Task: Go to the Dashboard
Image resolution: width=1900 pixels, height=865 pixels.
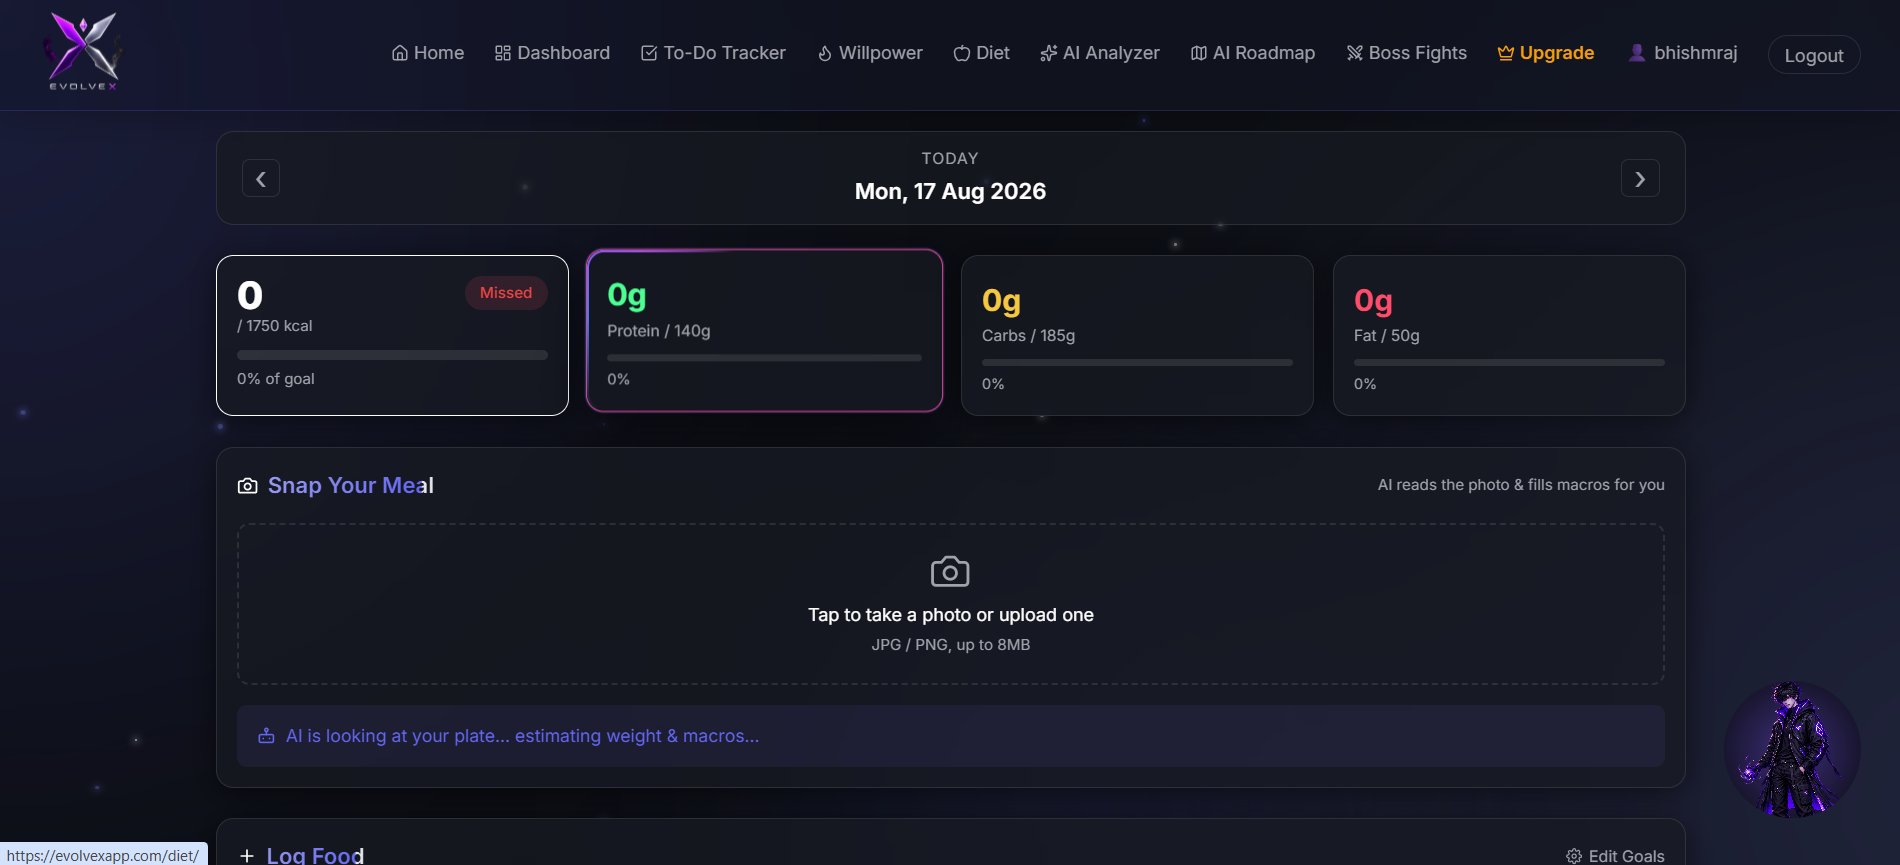Action: point(552,53)
